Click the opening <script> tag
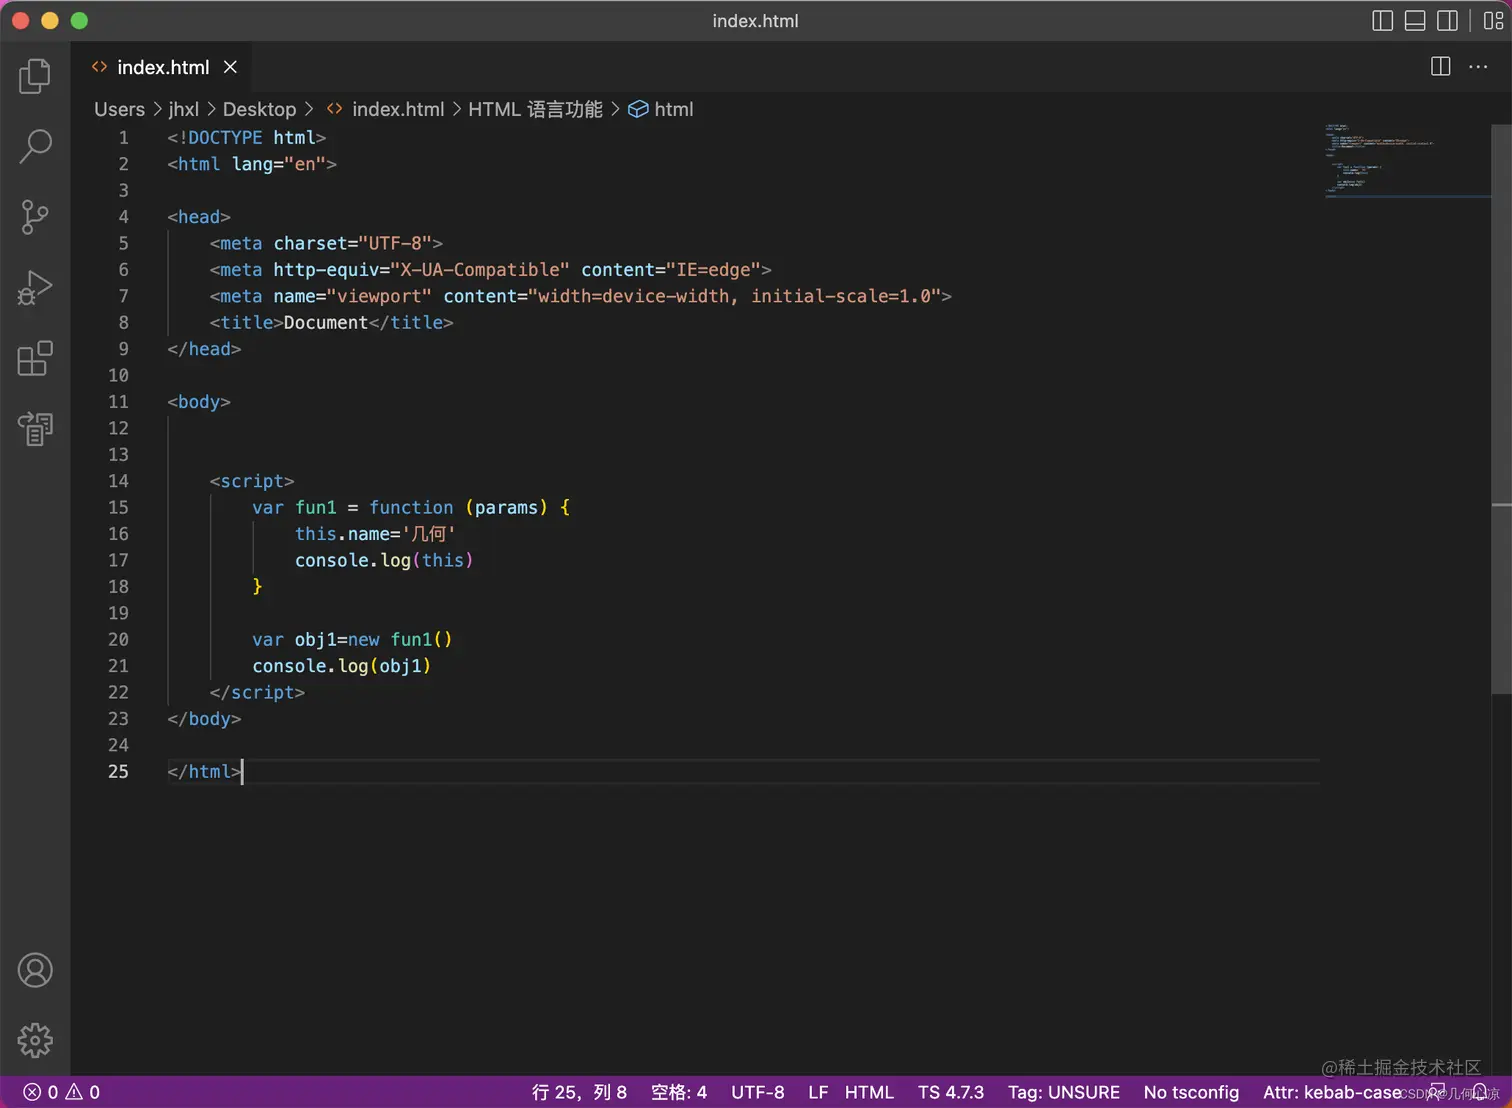The height and width of the screenshot is (1108, 1512). 252,481
